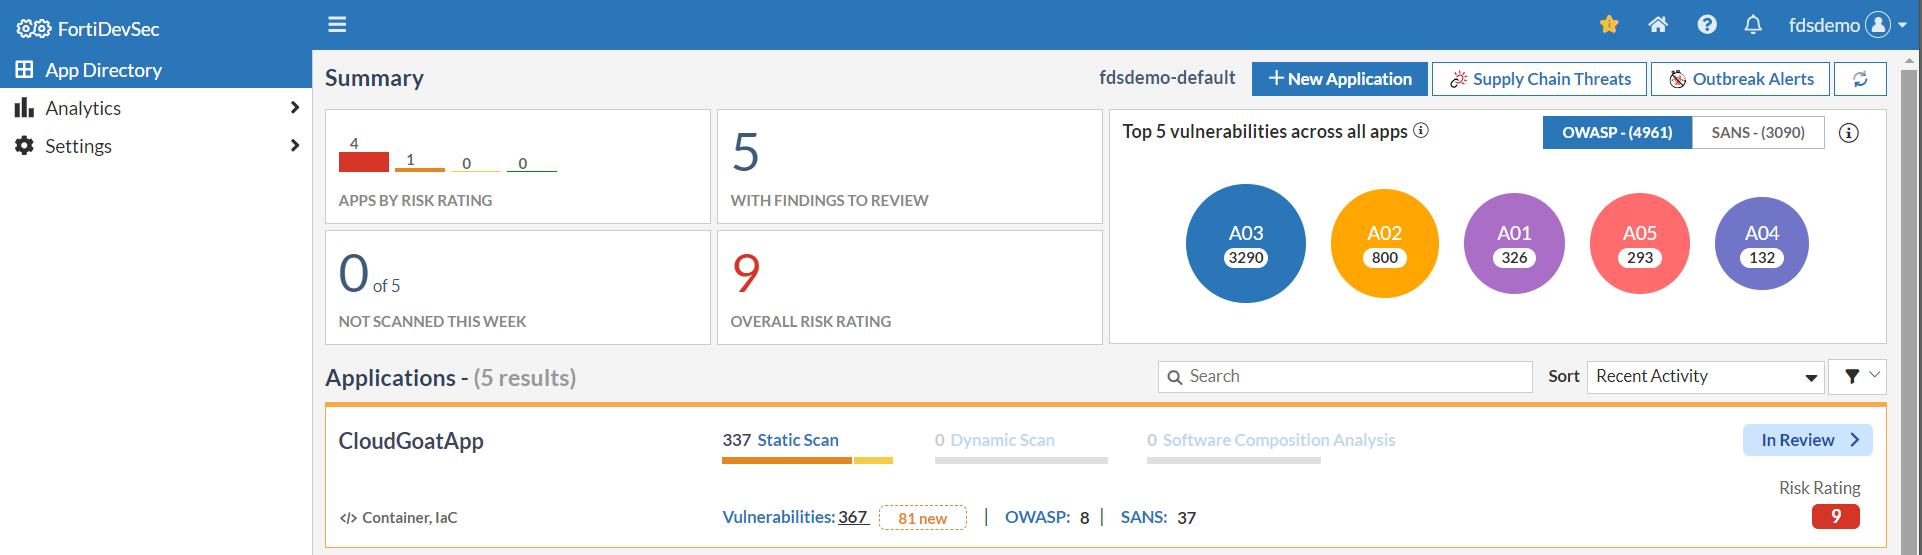This screenshot has width=1922, height=555.
Task: Click the SANS: 37 link
Action: pyautogui.click(x=1158, y=517)
